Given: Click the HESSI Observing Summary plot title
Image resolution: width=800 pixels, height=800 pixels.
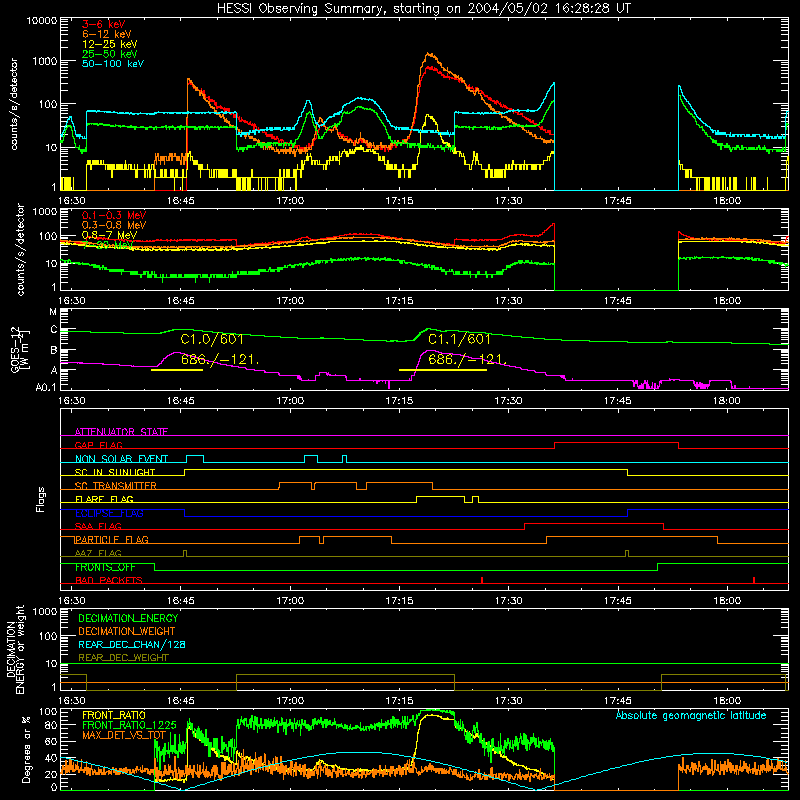Looking at the screenshot, I should coord(423,9).
